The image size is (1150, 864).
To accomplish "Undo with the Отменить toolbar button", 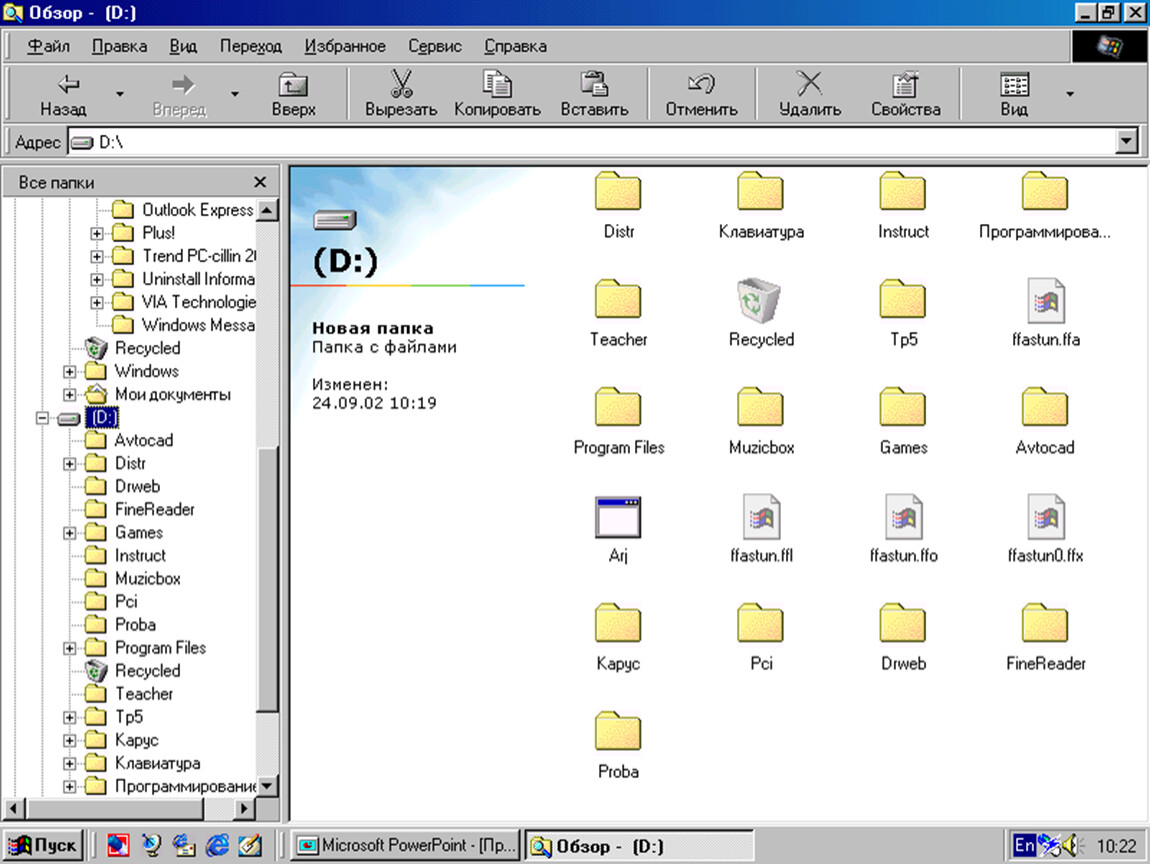I will pos(701,94).
